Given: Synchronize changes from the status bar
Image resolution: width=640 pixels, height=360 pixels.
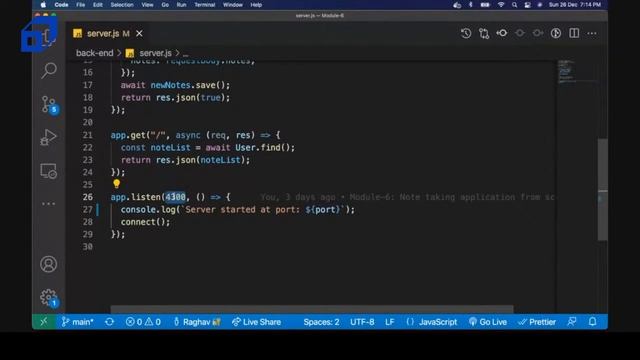Looking at the screenshot, I should (109, 322).
